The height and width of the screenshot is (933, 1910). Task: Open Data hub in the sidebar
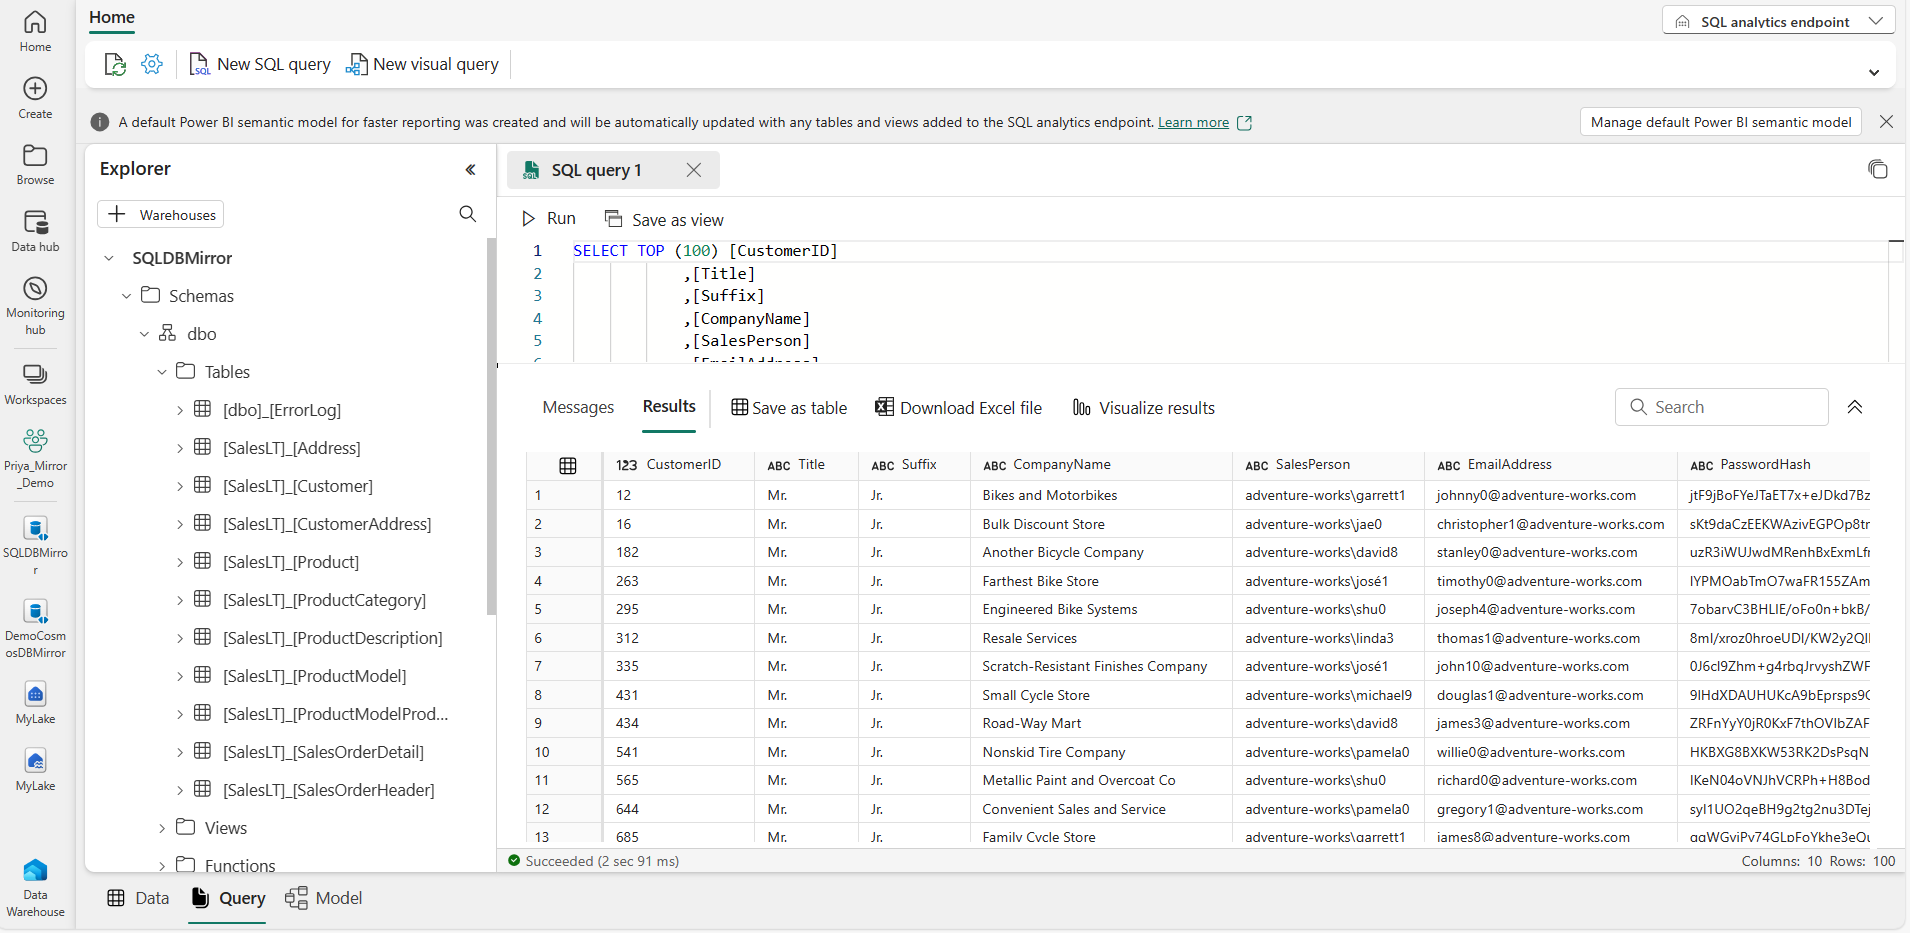point(35,231)
